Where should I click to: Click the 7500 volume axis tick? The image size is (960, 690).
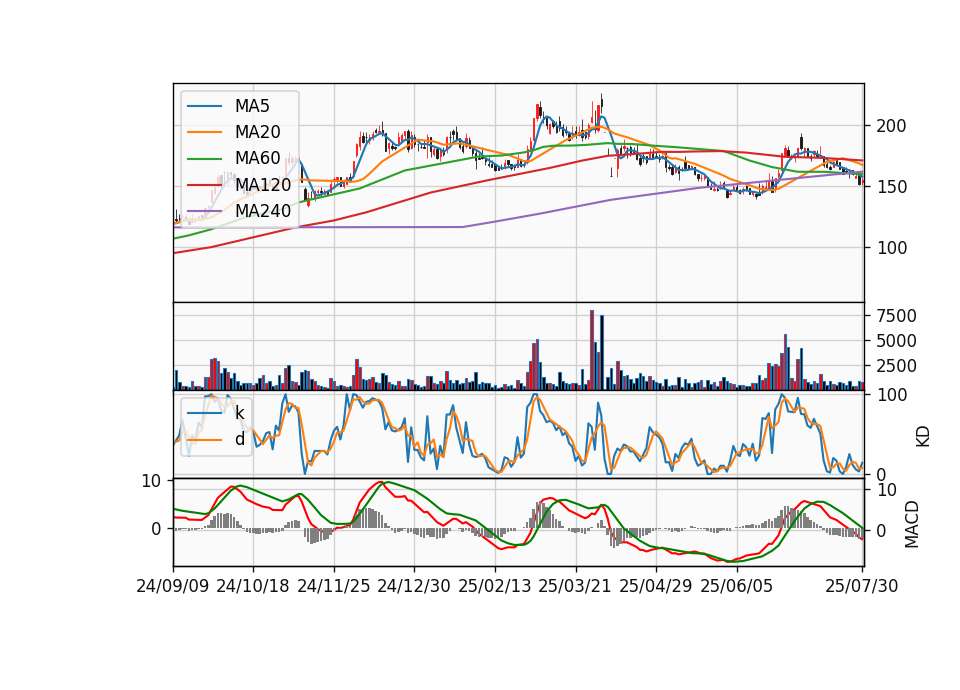click(896, 316)
